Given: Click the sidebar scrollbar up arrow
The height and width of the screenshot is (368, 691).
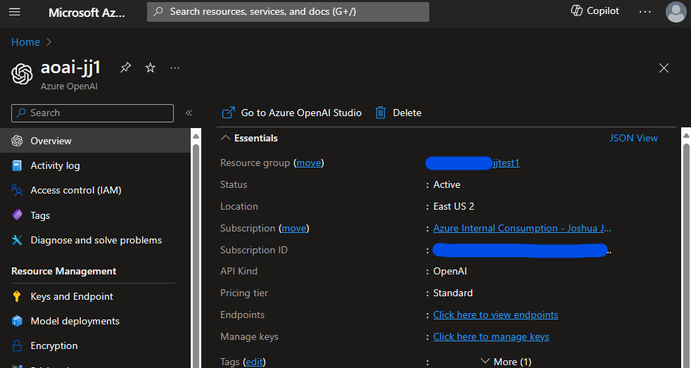Looking at the screenshot, I should tap(196, 136).
